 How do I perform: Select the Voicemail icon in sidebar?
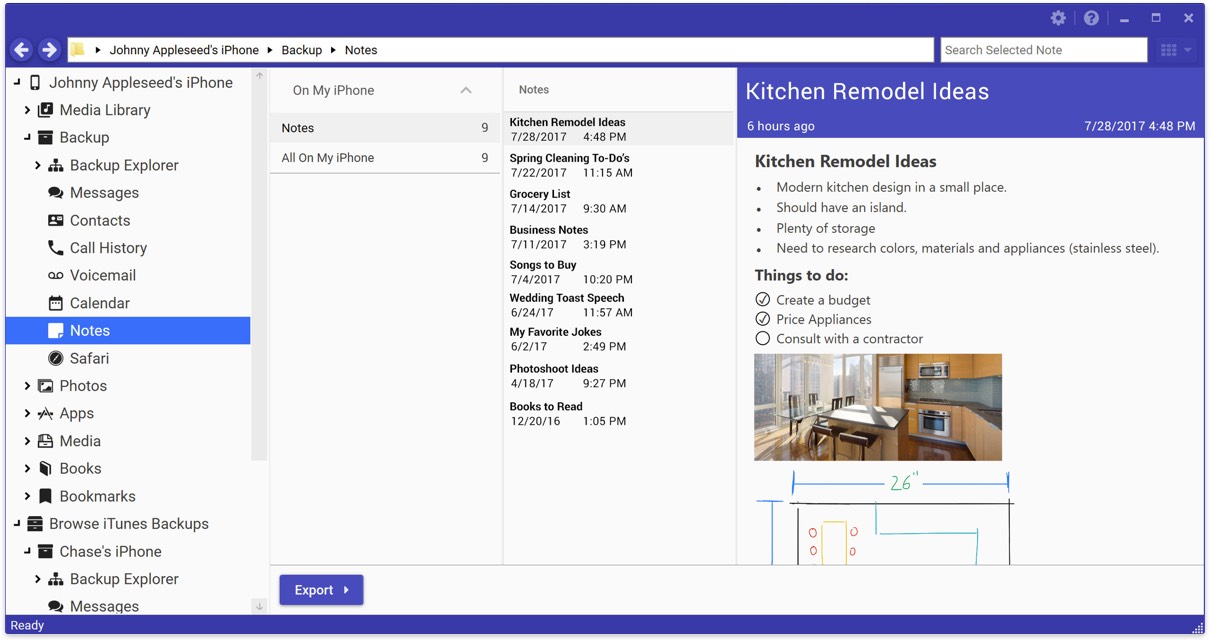tap(56, 276)
